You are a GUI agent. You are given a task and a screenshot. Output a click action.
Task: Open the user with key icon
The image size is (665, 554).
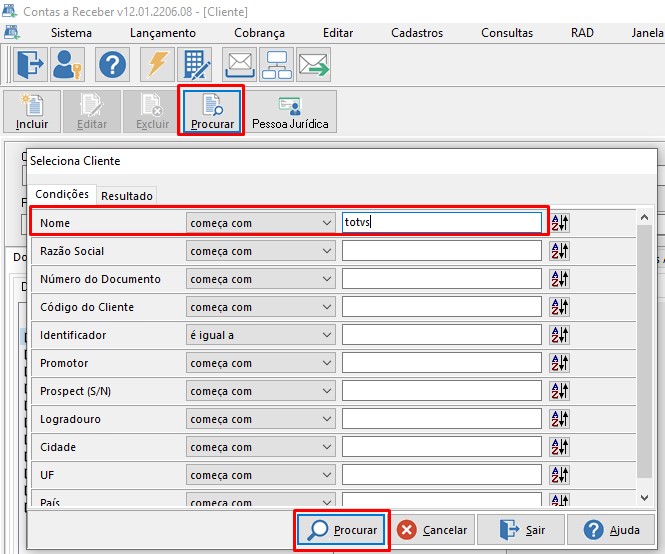pos(67,64)
